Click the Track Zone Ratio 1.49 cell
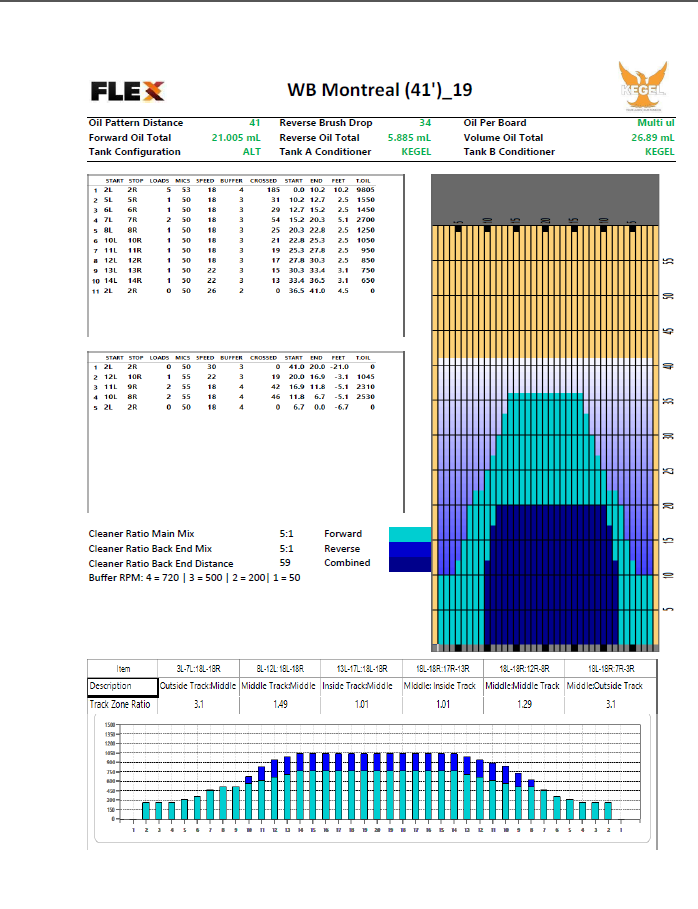698x909 pixels. coord(279,704)
